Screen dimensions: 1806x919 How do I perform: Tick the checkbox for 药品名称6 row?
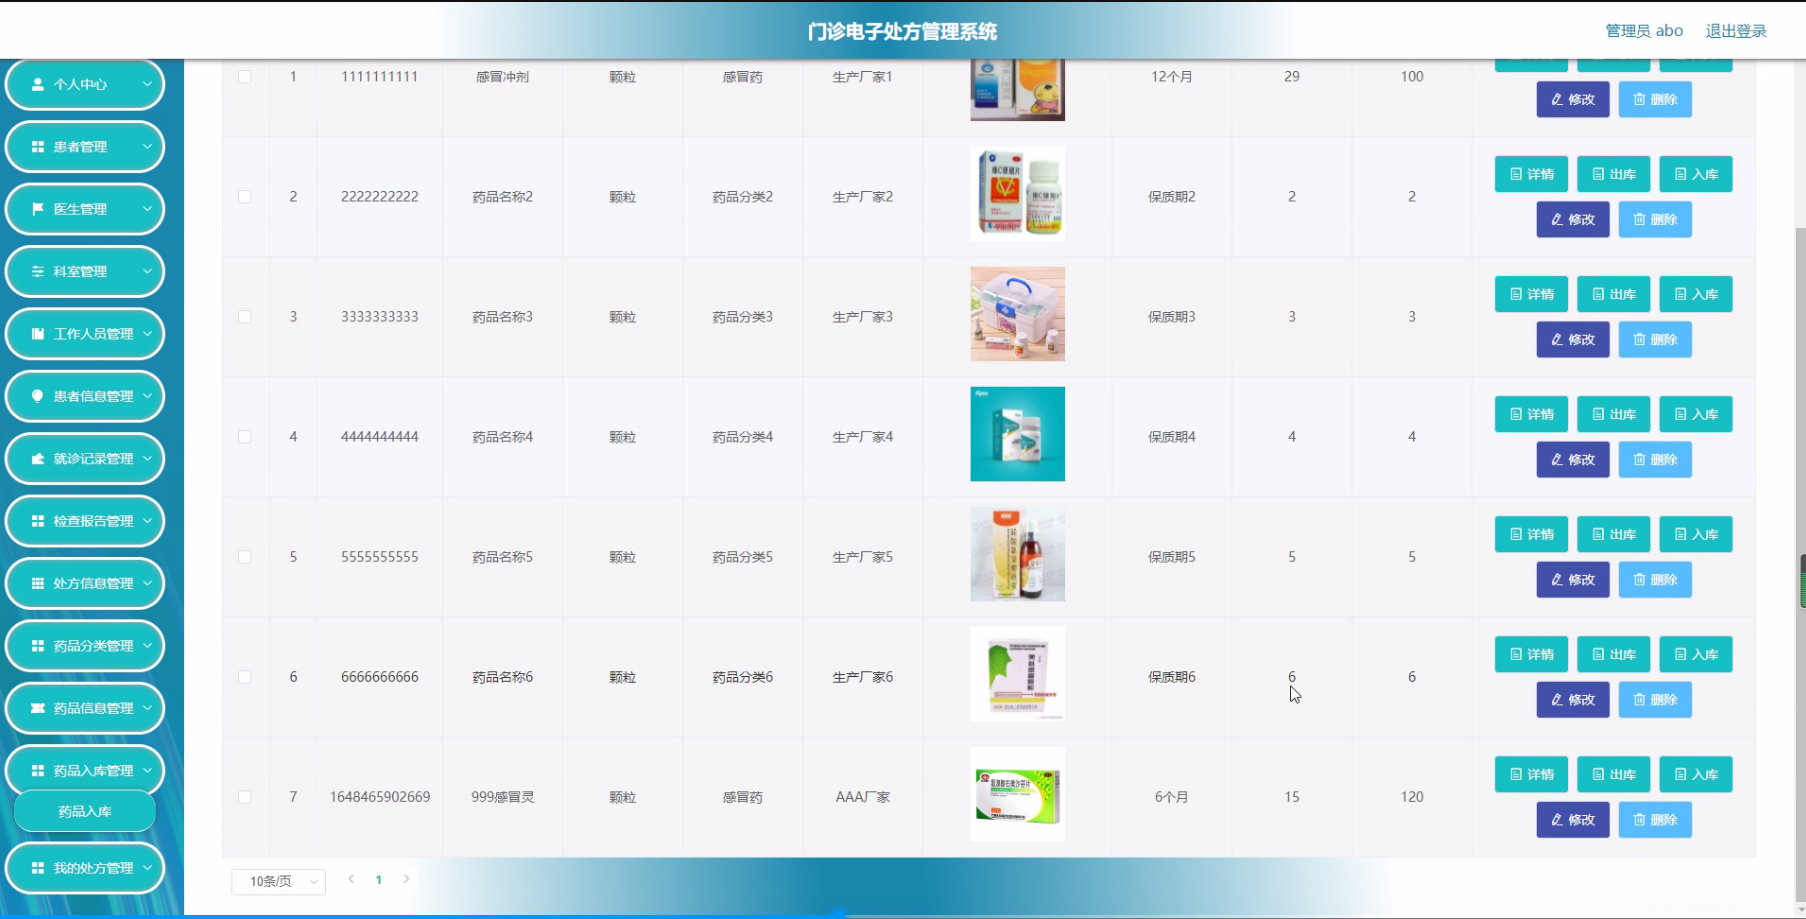coord(244,677)
